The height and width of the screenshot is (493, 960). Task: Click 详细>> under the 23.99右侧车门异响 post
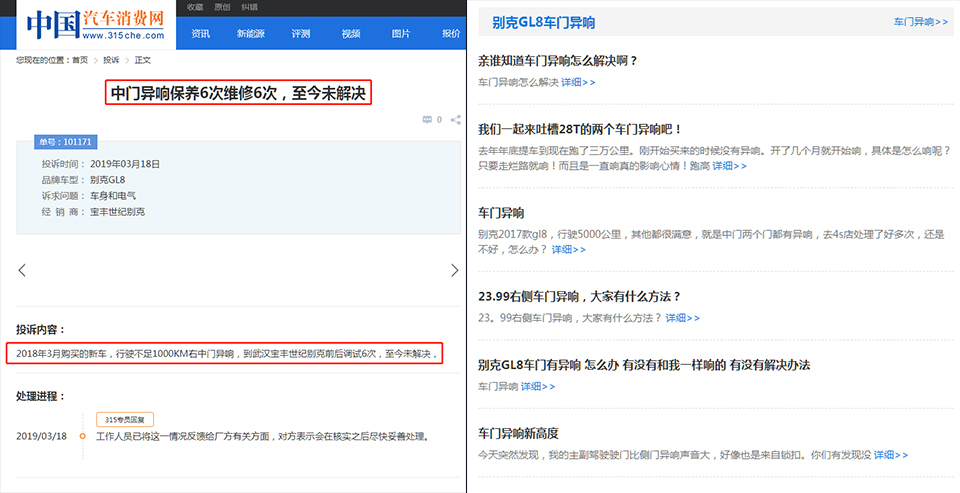point(683,318)
